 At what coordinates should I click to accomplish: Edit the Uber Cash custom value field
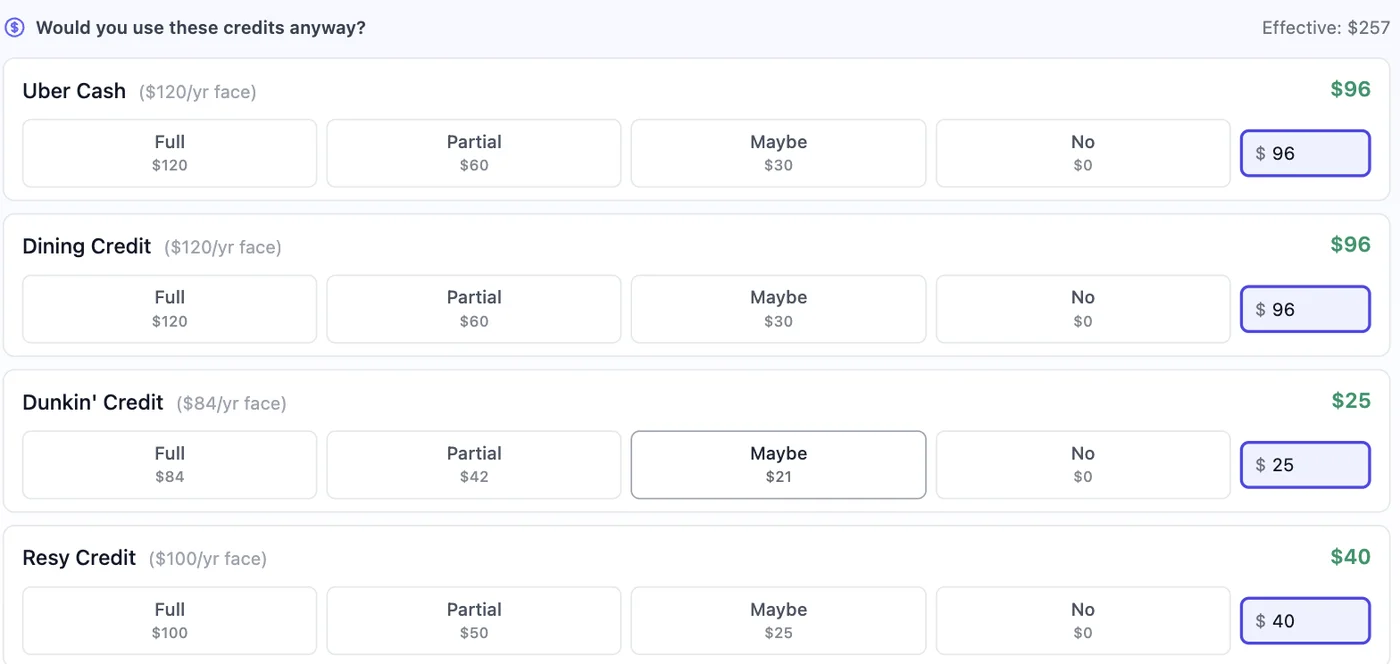[x=1305, y=153]
